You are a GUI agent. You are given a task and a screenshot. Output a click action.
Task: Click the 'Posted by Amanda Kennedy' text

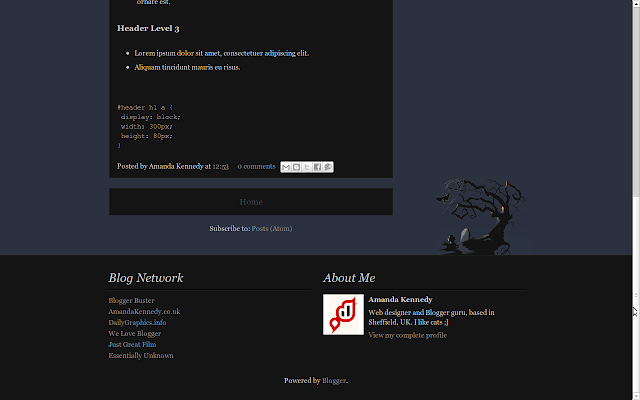pos(160,167)
